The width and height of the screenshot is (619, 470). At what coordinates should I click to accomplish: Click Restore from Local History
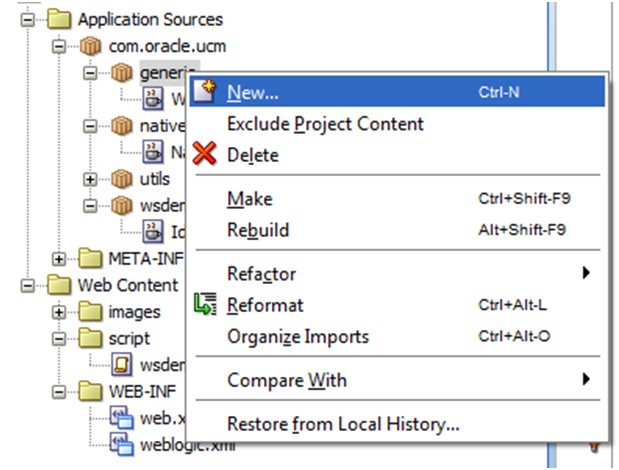coord(343,424)
